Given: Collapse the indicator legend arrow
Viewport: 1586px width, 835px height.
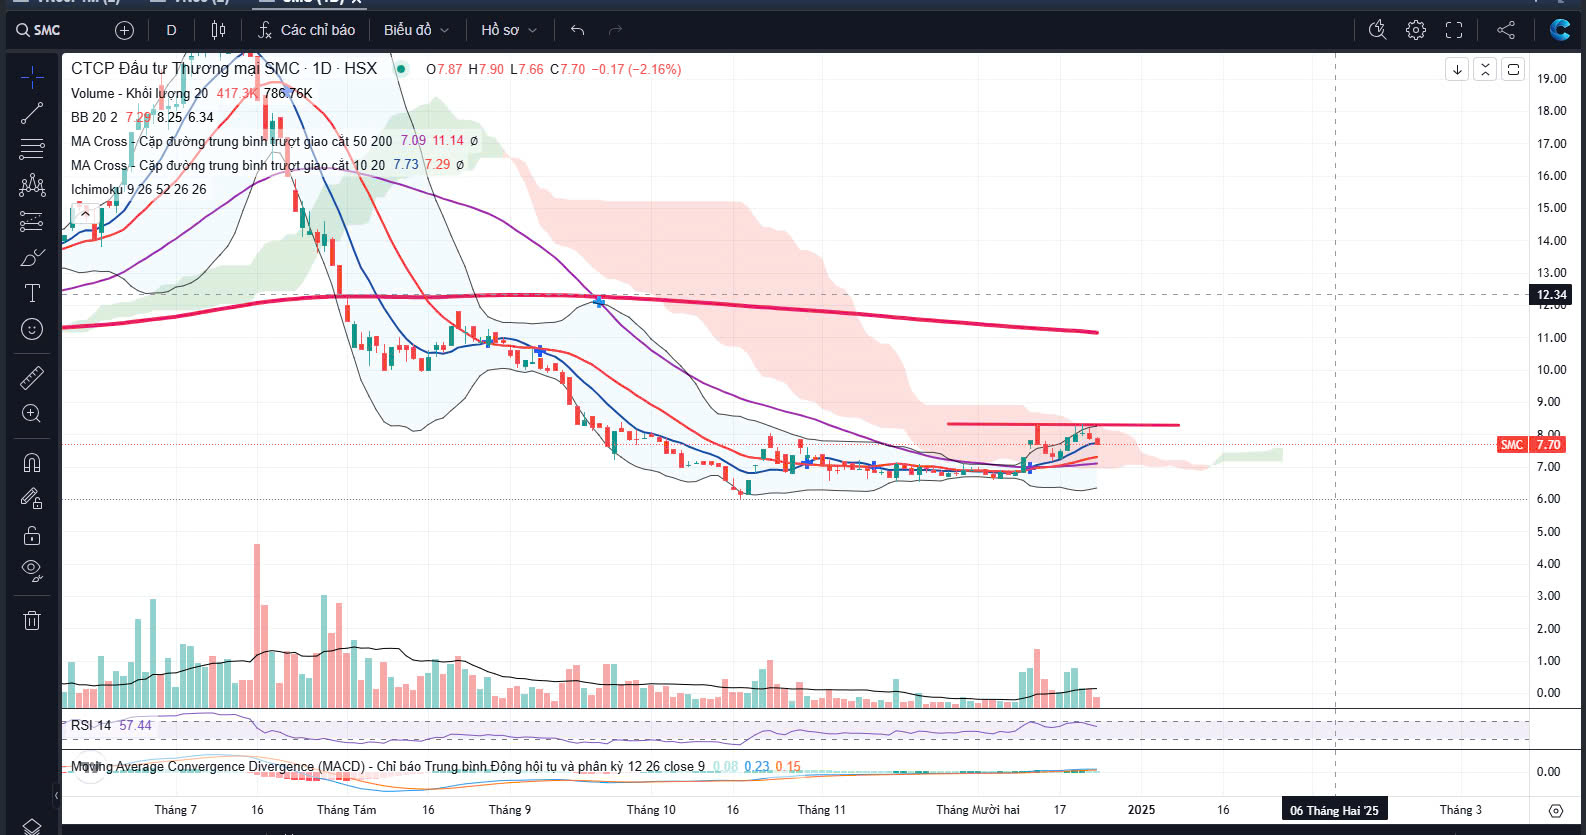Looking at the screenshot, I should 85,213.
